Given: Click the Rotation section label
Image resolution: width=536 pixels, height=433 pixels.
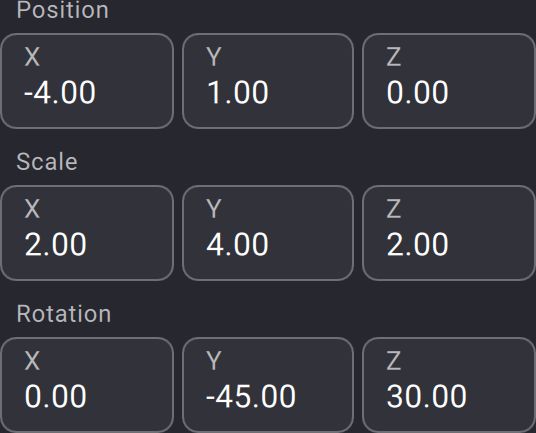Looking at the screenshot, I should coord(64,313).
